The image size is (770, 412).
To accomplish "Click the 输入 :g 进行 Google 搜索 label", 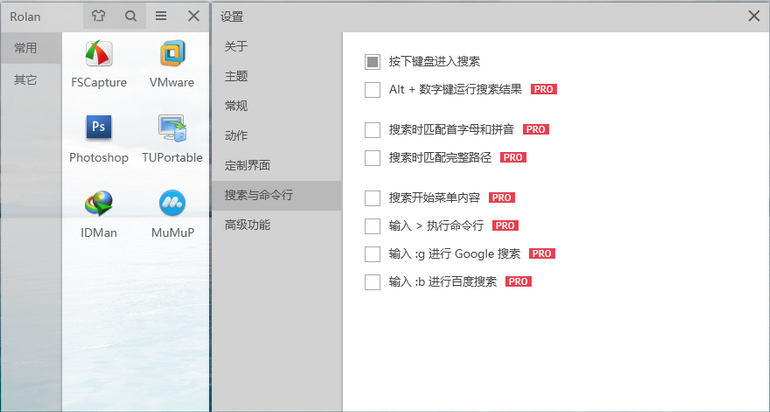I will pos(455,254).
